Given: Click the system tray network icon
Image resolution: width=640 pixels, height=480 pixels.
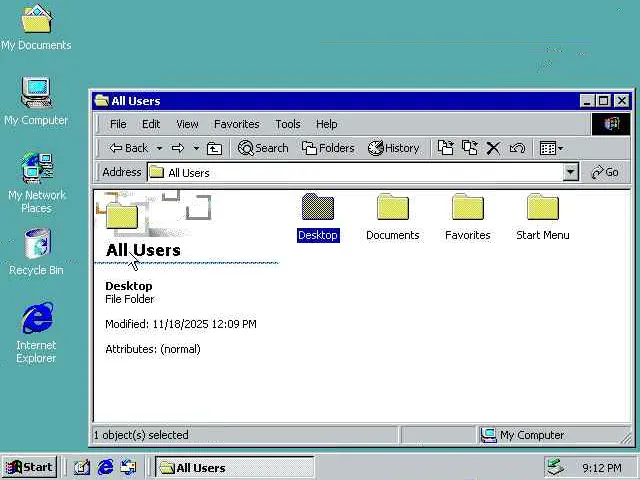Looking at the screenshot, I should point(556,467).
